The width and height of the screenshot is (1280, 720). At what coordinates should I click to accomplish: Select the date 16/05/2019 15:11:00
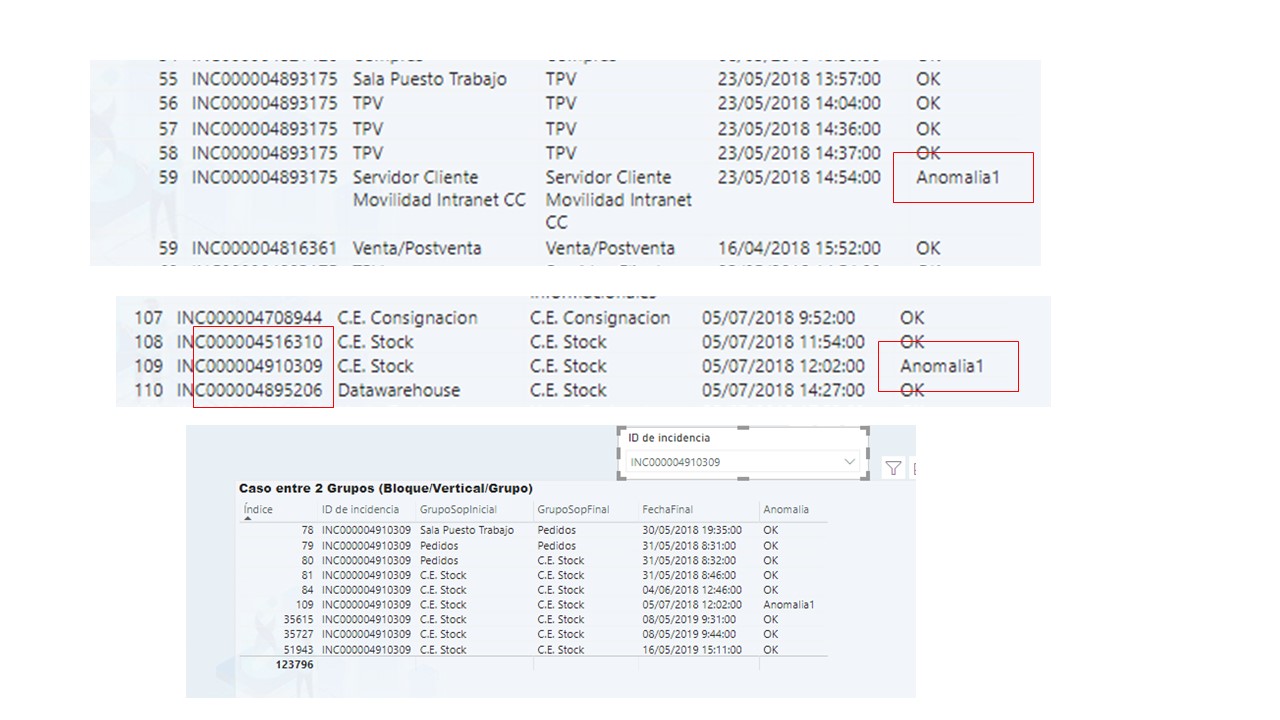pyautogui.click(x=692, y=649)
